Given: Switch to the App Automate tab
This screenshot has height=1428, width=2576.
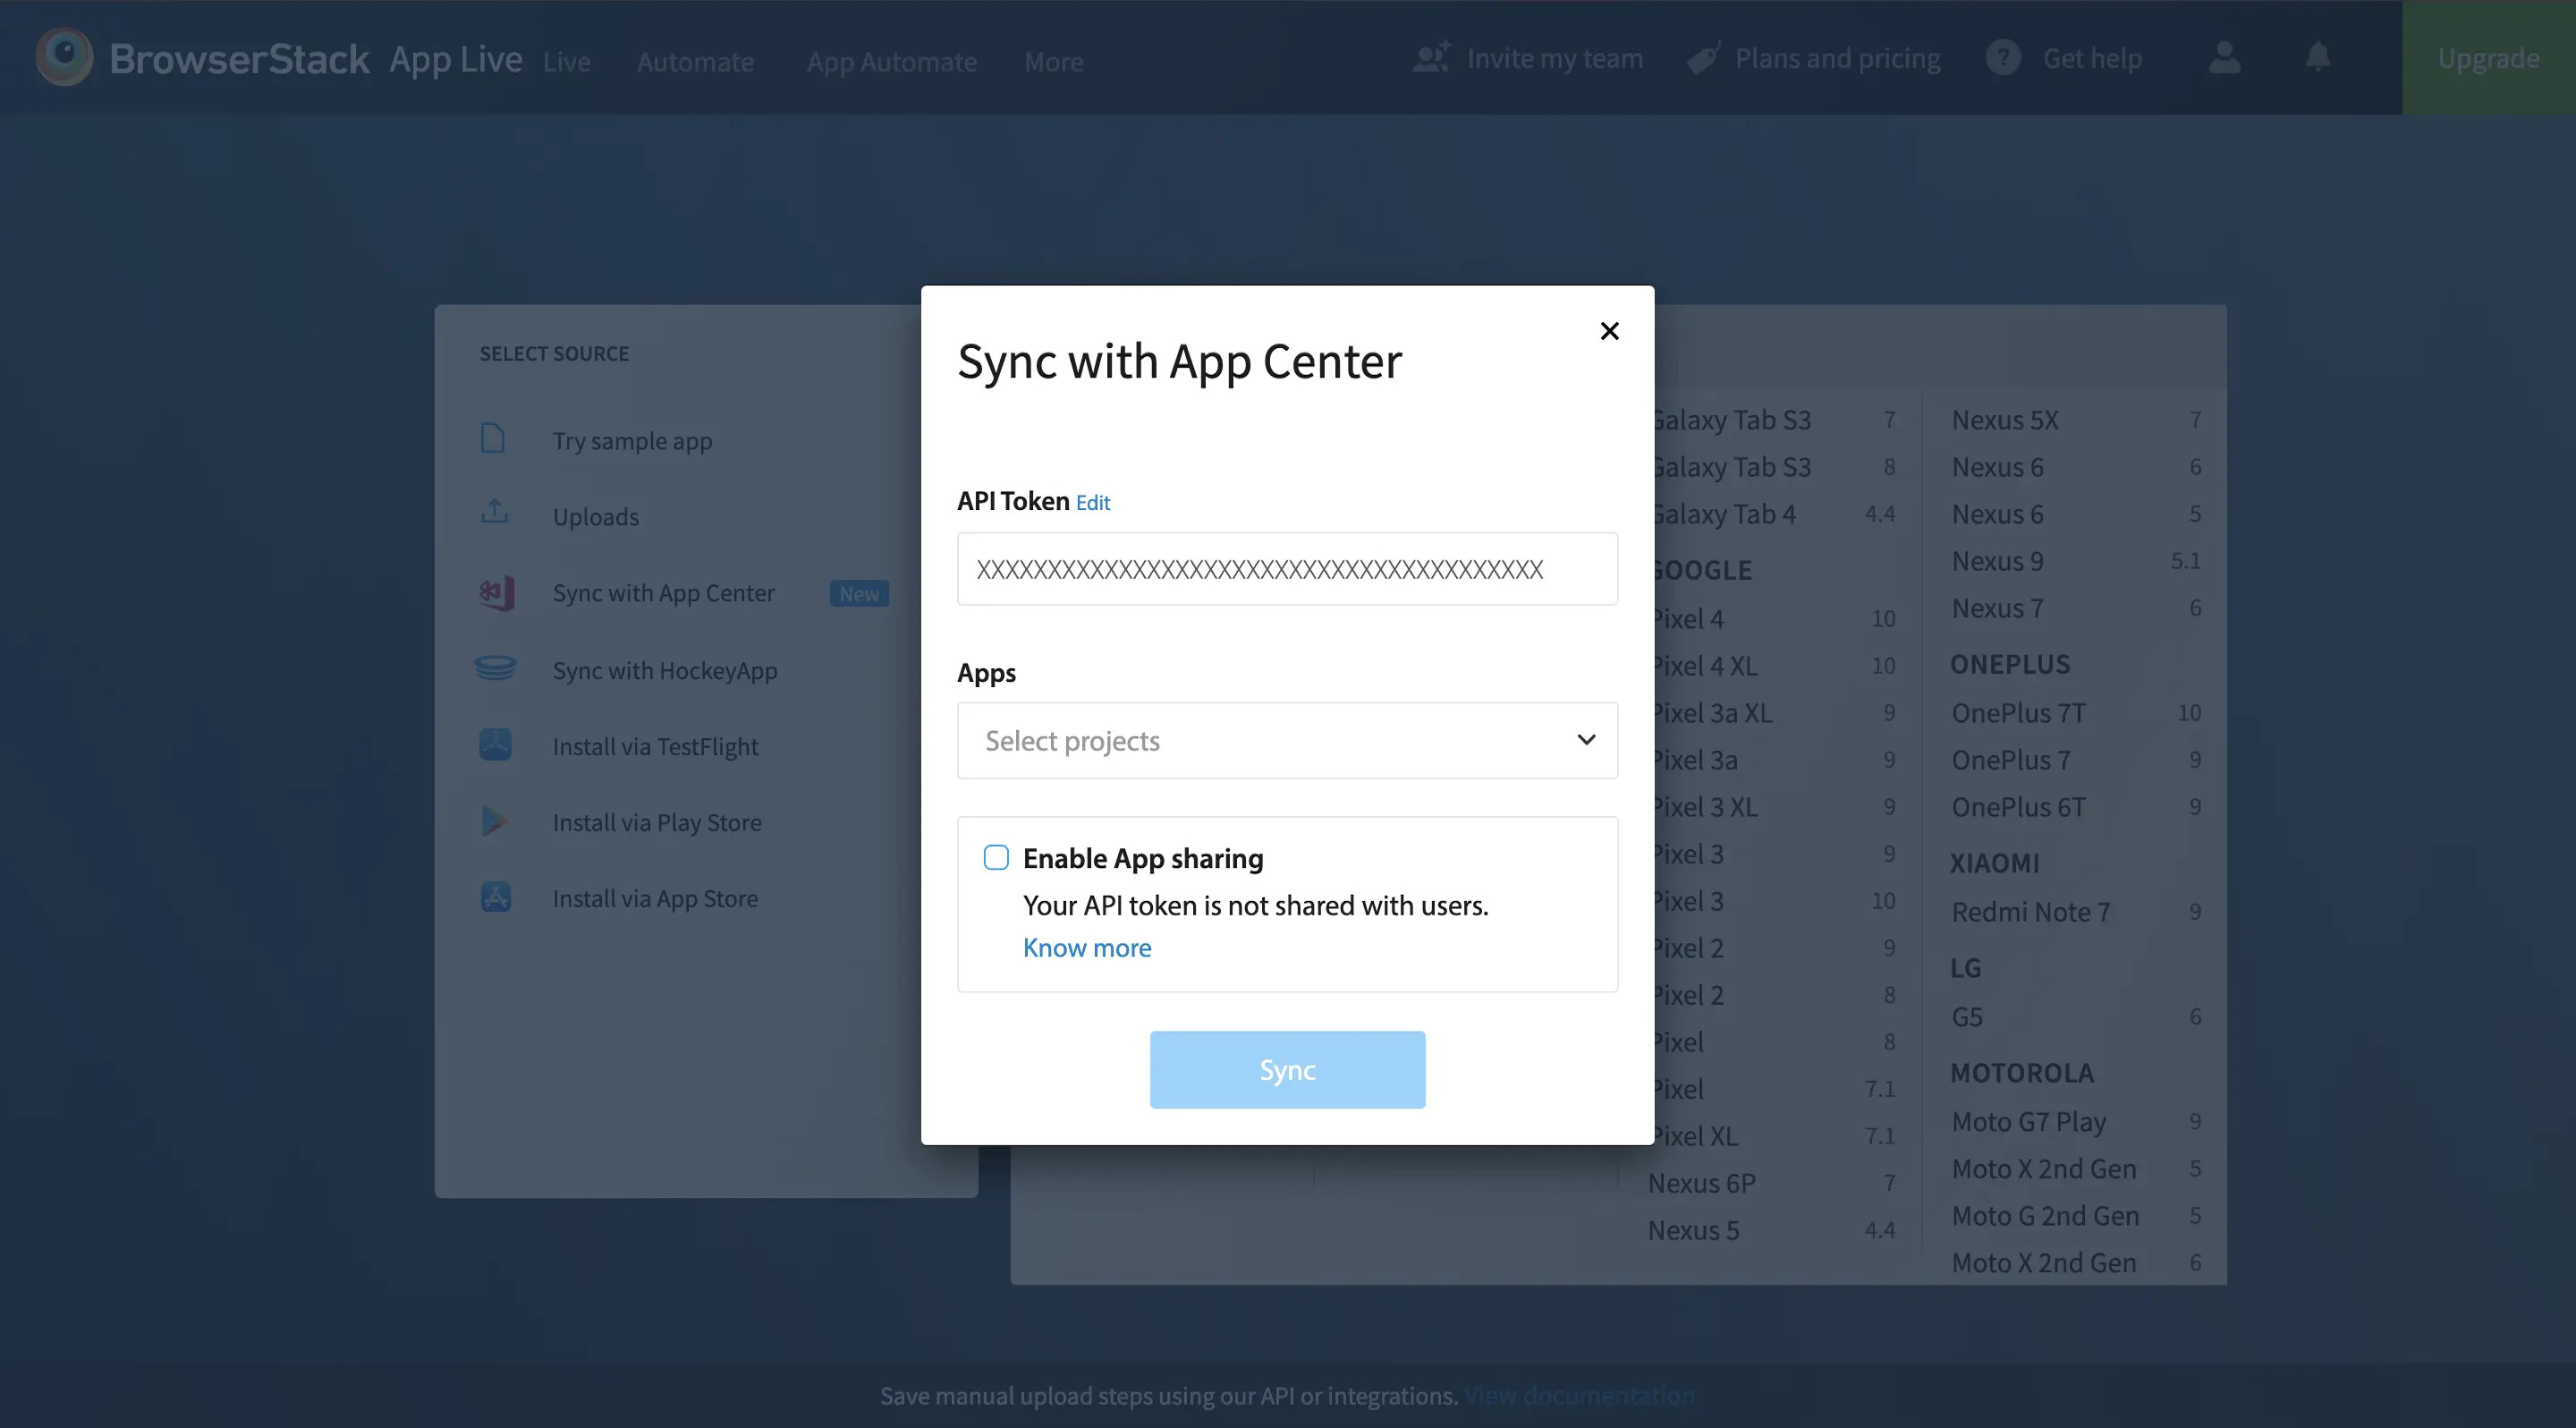Looking at the screenshot, I should pyautogui.click(x=891, y=62).
